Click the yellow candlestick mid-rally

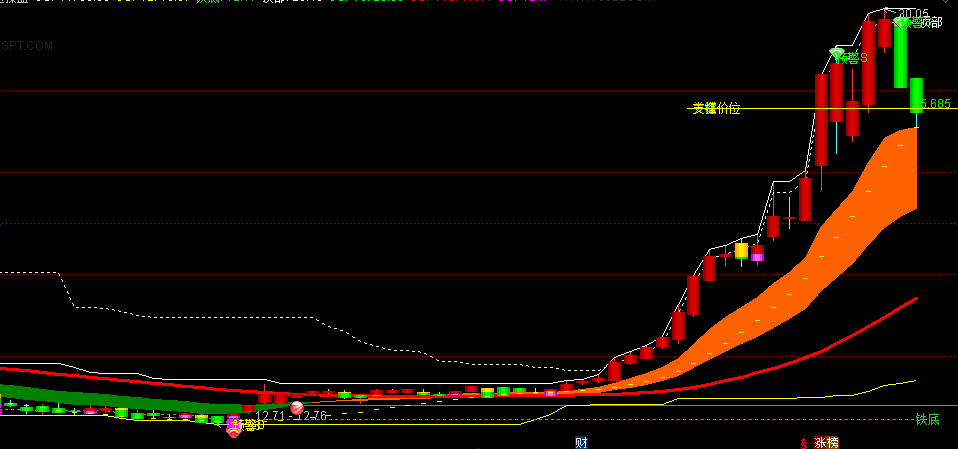pos(741,250)
